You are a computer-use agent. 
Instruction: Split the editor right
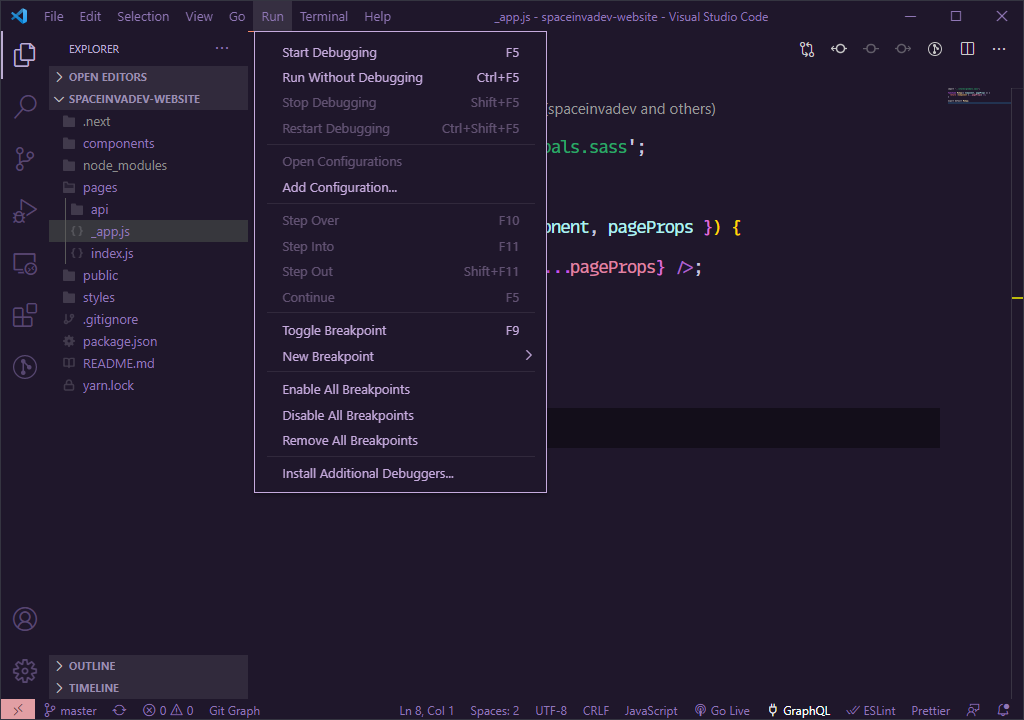(x=967, y=49)
